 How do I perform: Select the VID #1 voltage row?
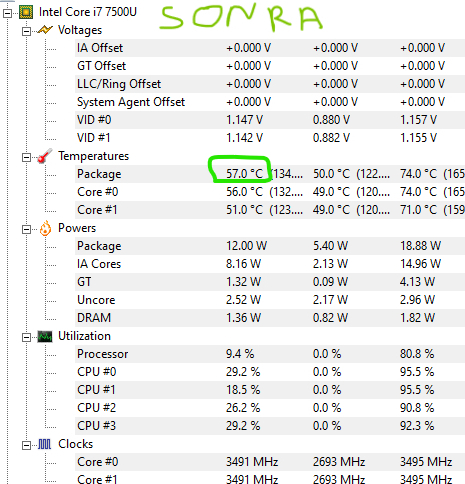270,138
